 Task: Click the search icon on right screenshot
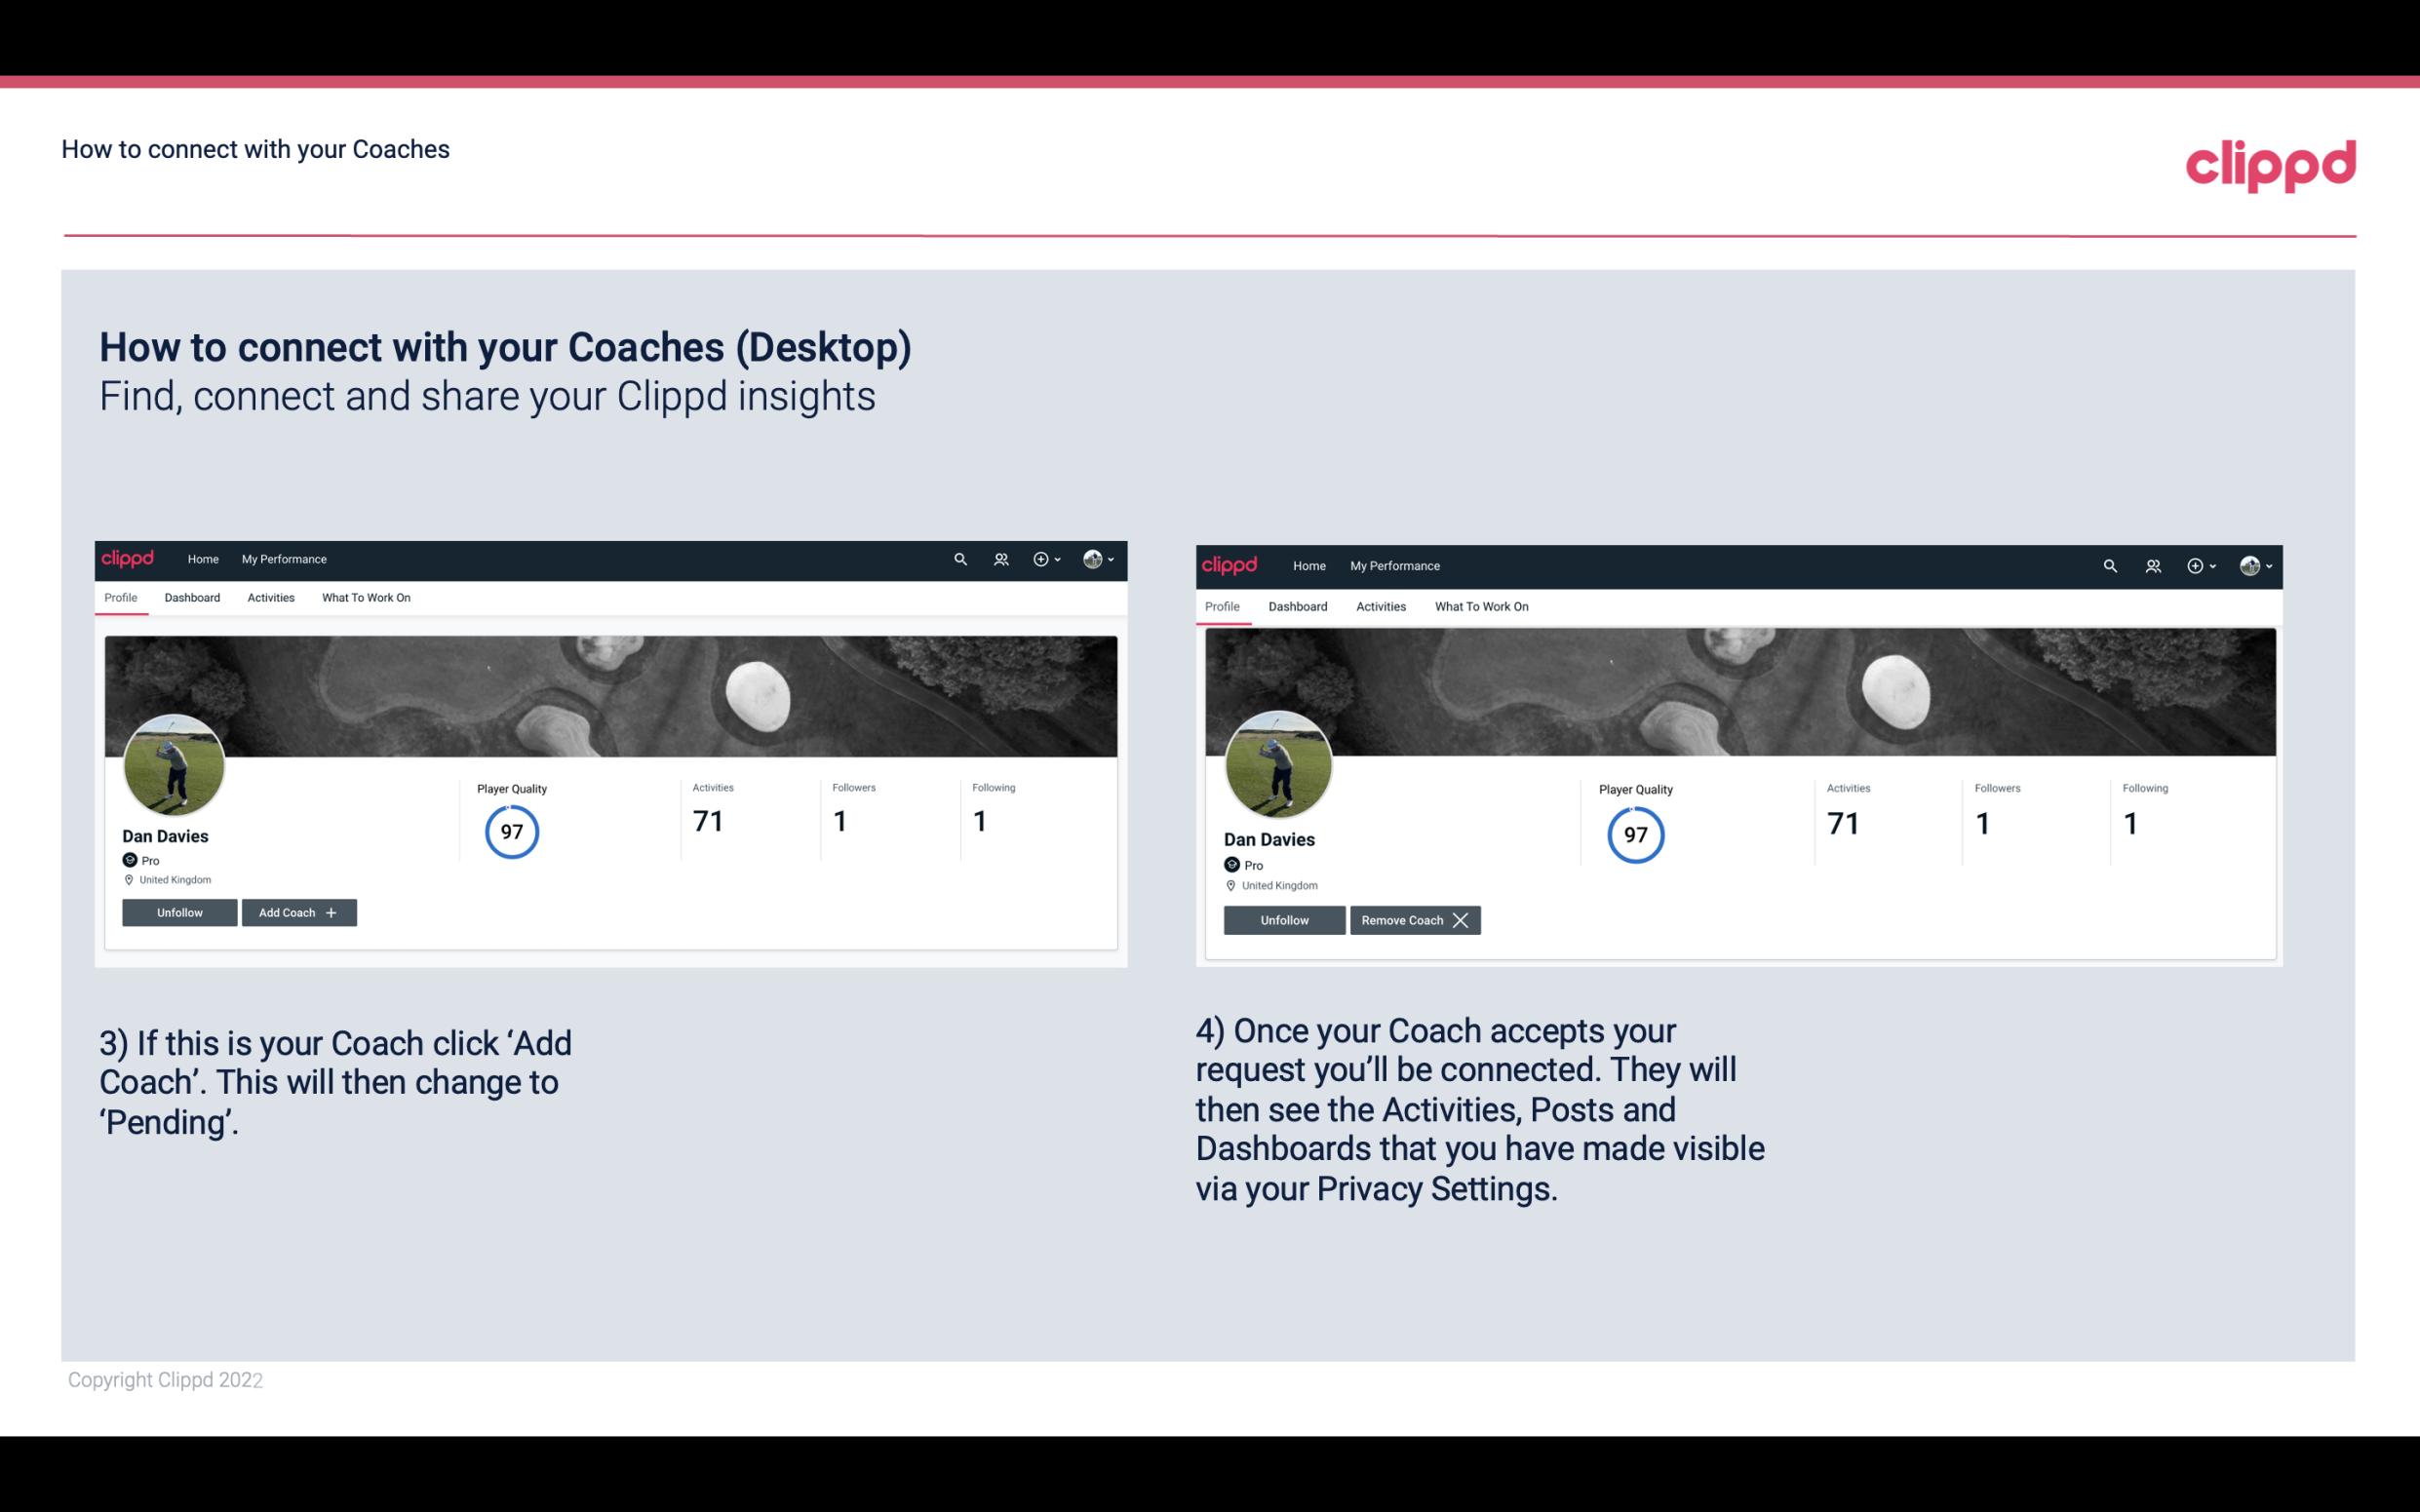[2112, 564]
